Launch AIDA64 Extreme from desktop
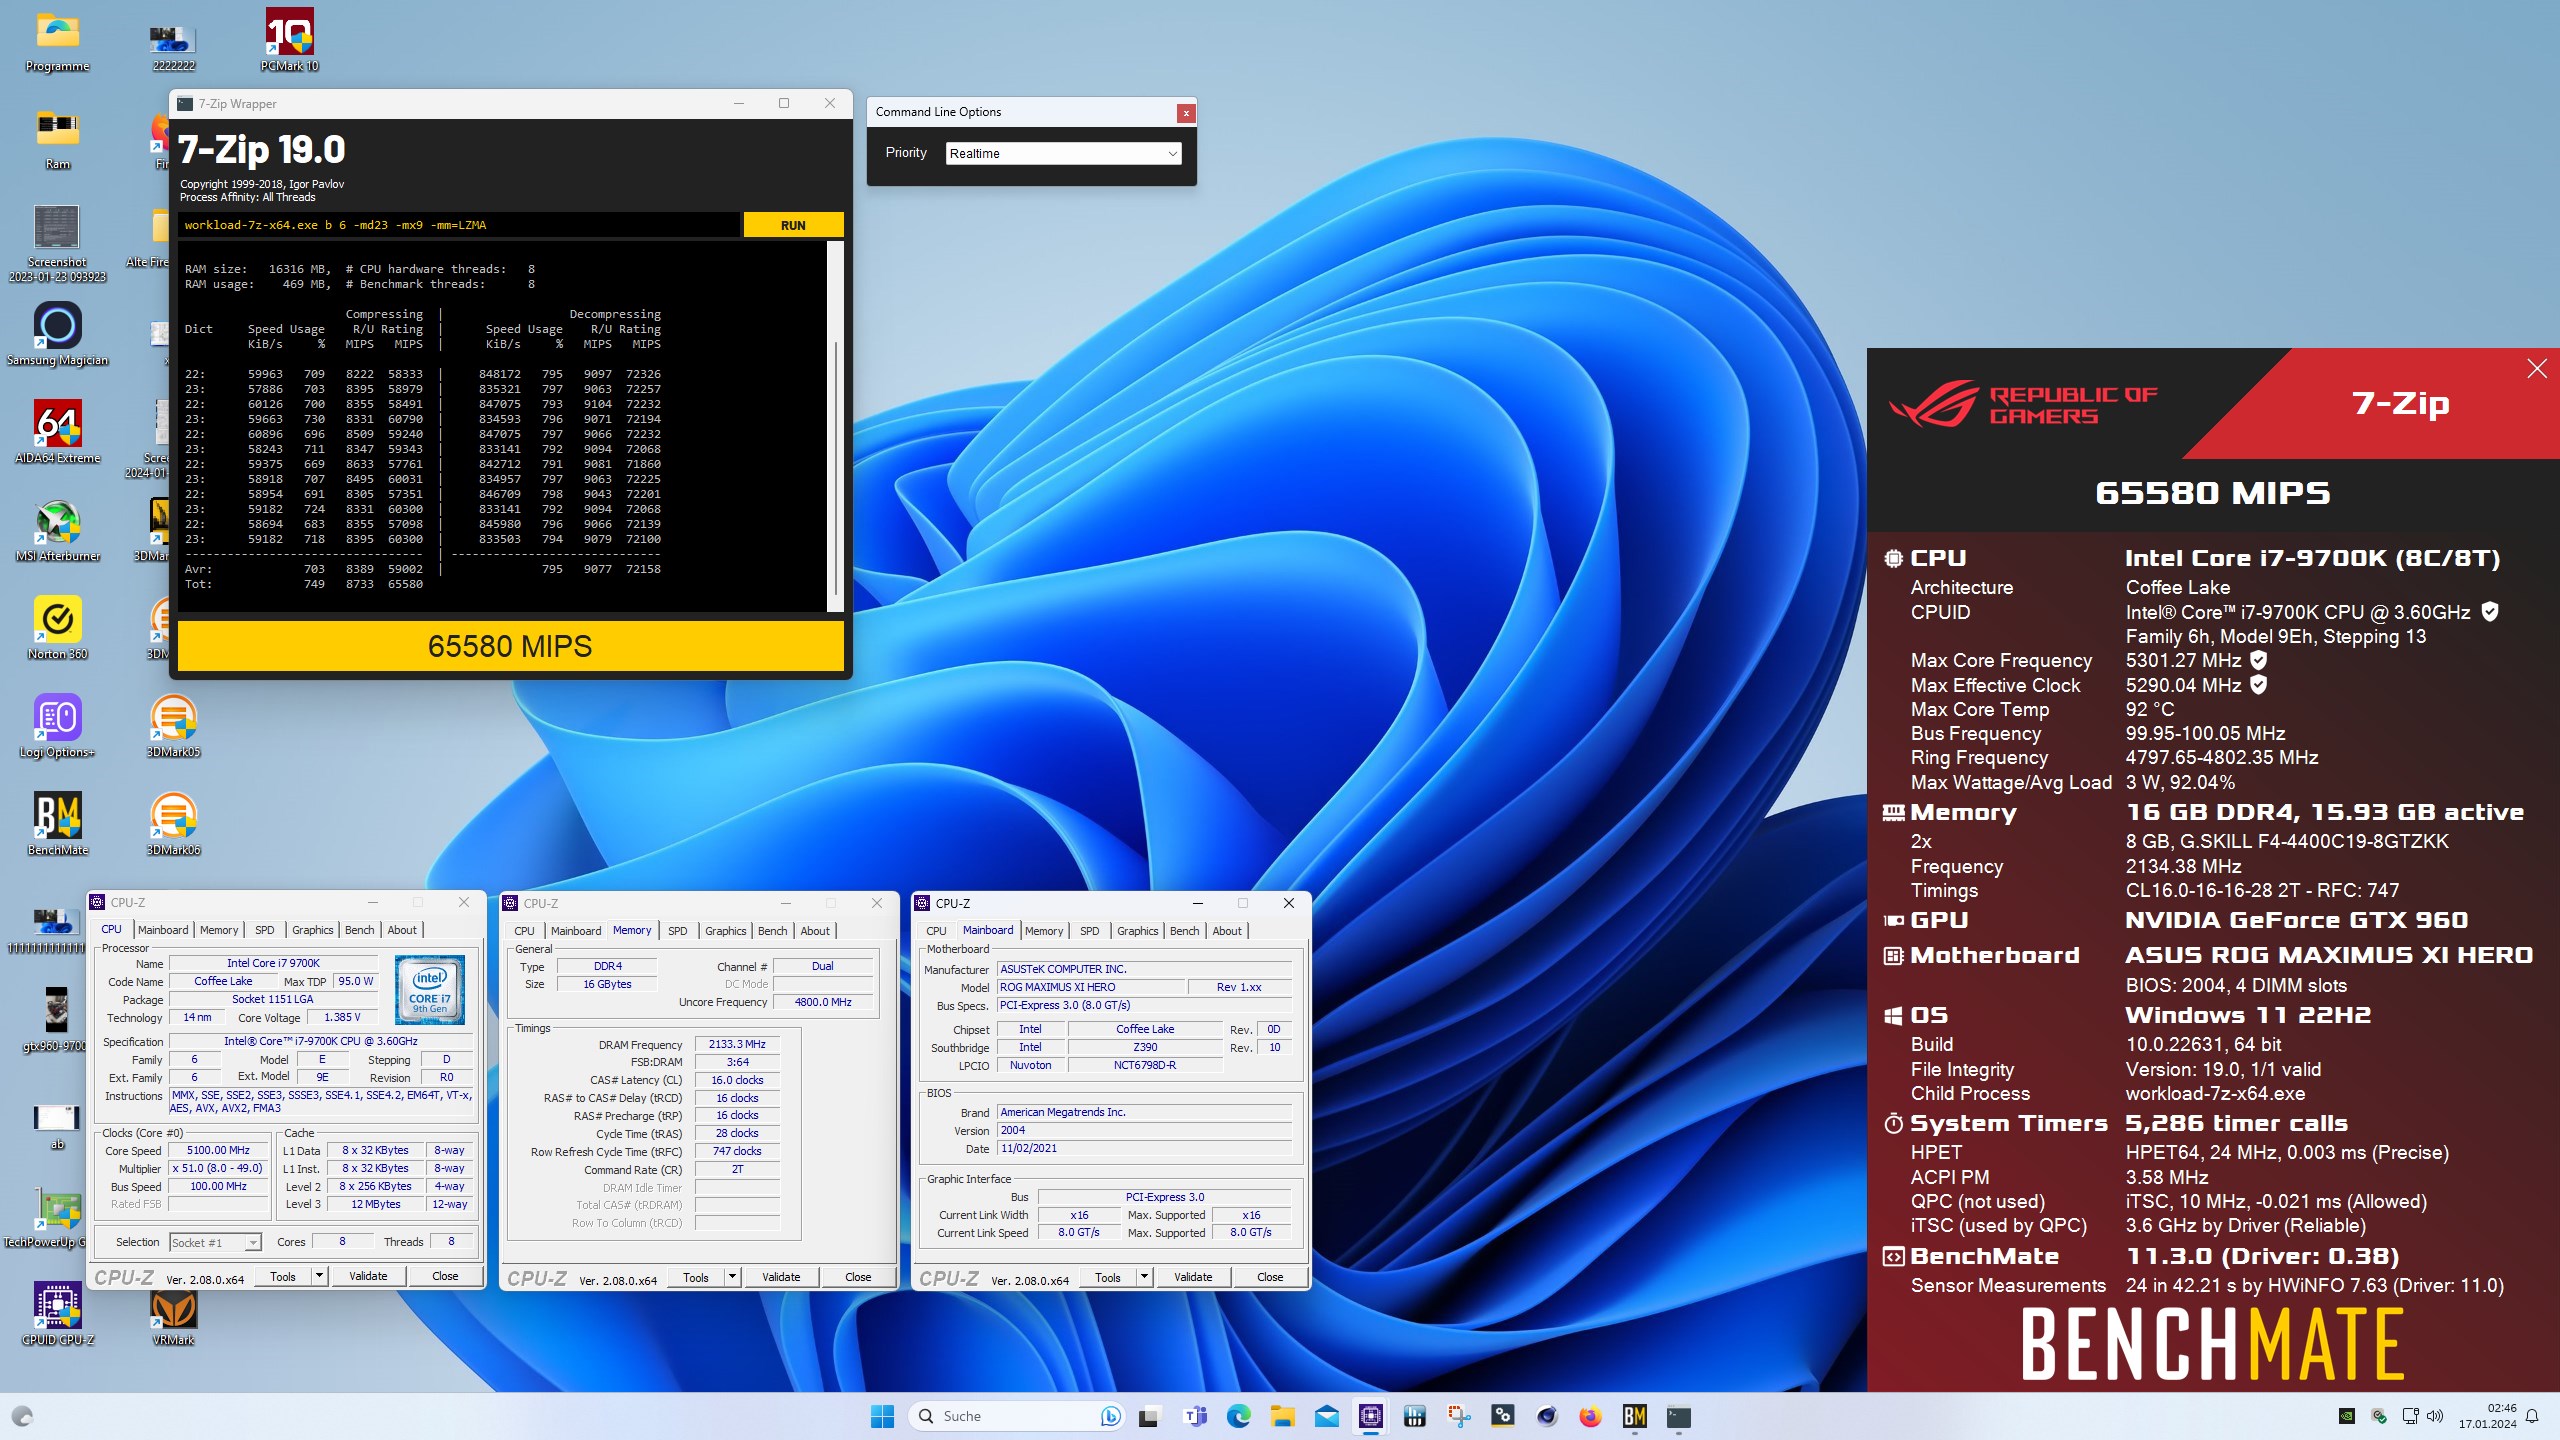Viewport: 2560px width, 1440px height. click(58, 432)
